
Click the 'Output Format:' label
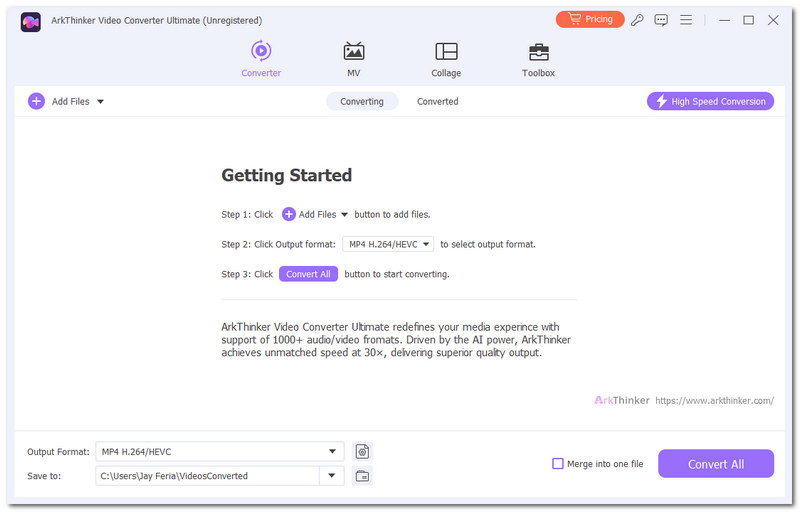58,452
